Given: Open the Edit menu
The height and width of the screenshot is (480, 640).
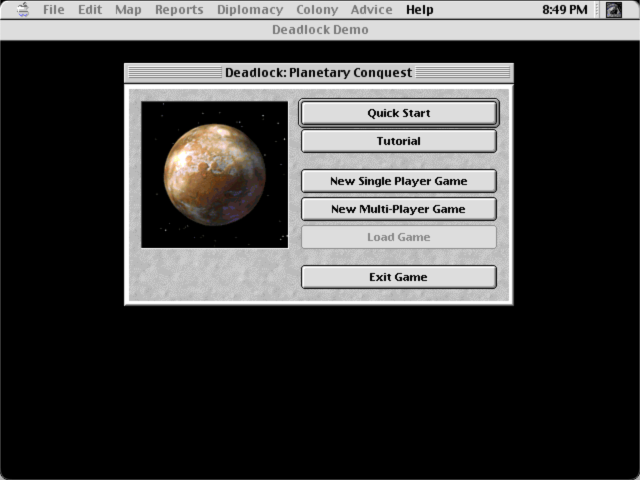Looking at the screenshot, I should tap(90, 9).
